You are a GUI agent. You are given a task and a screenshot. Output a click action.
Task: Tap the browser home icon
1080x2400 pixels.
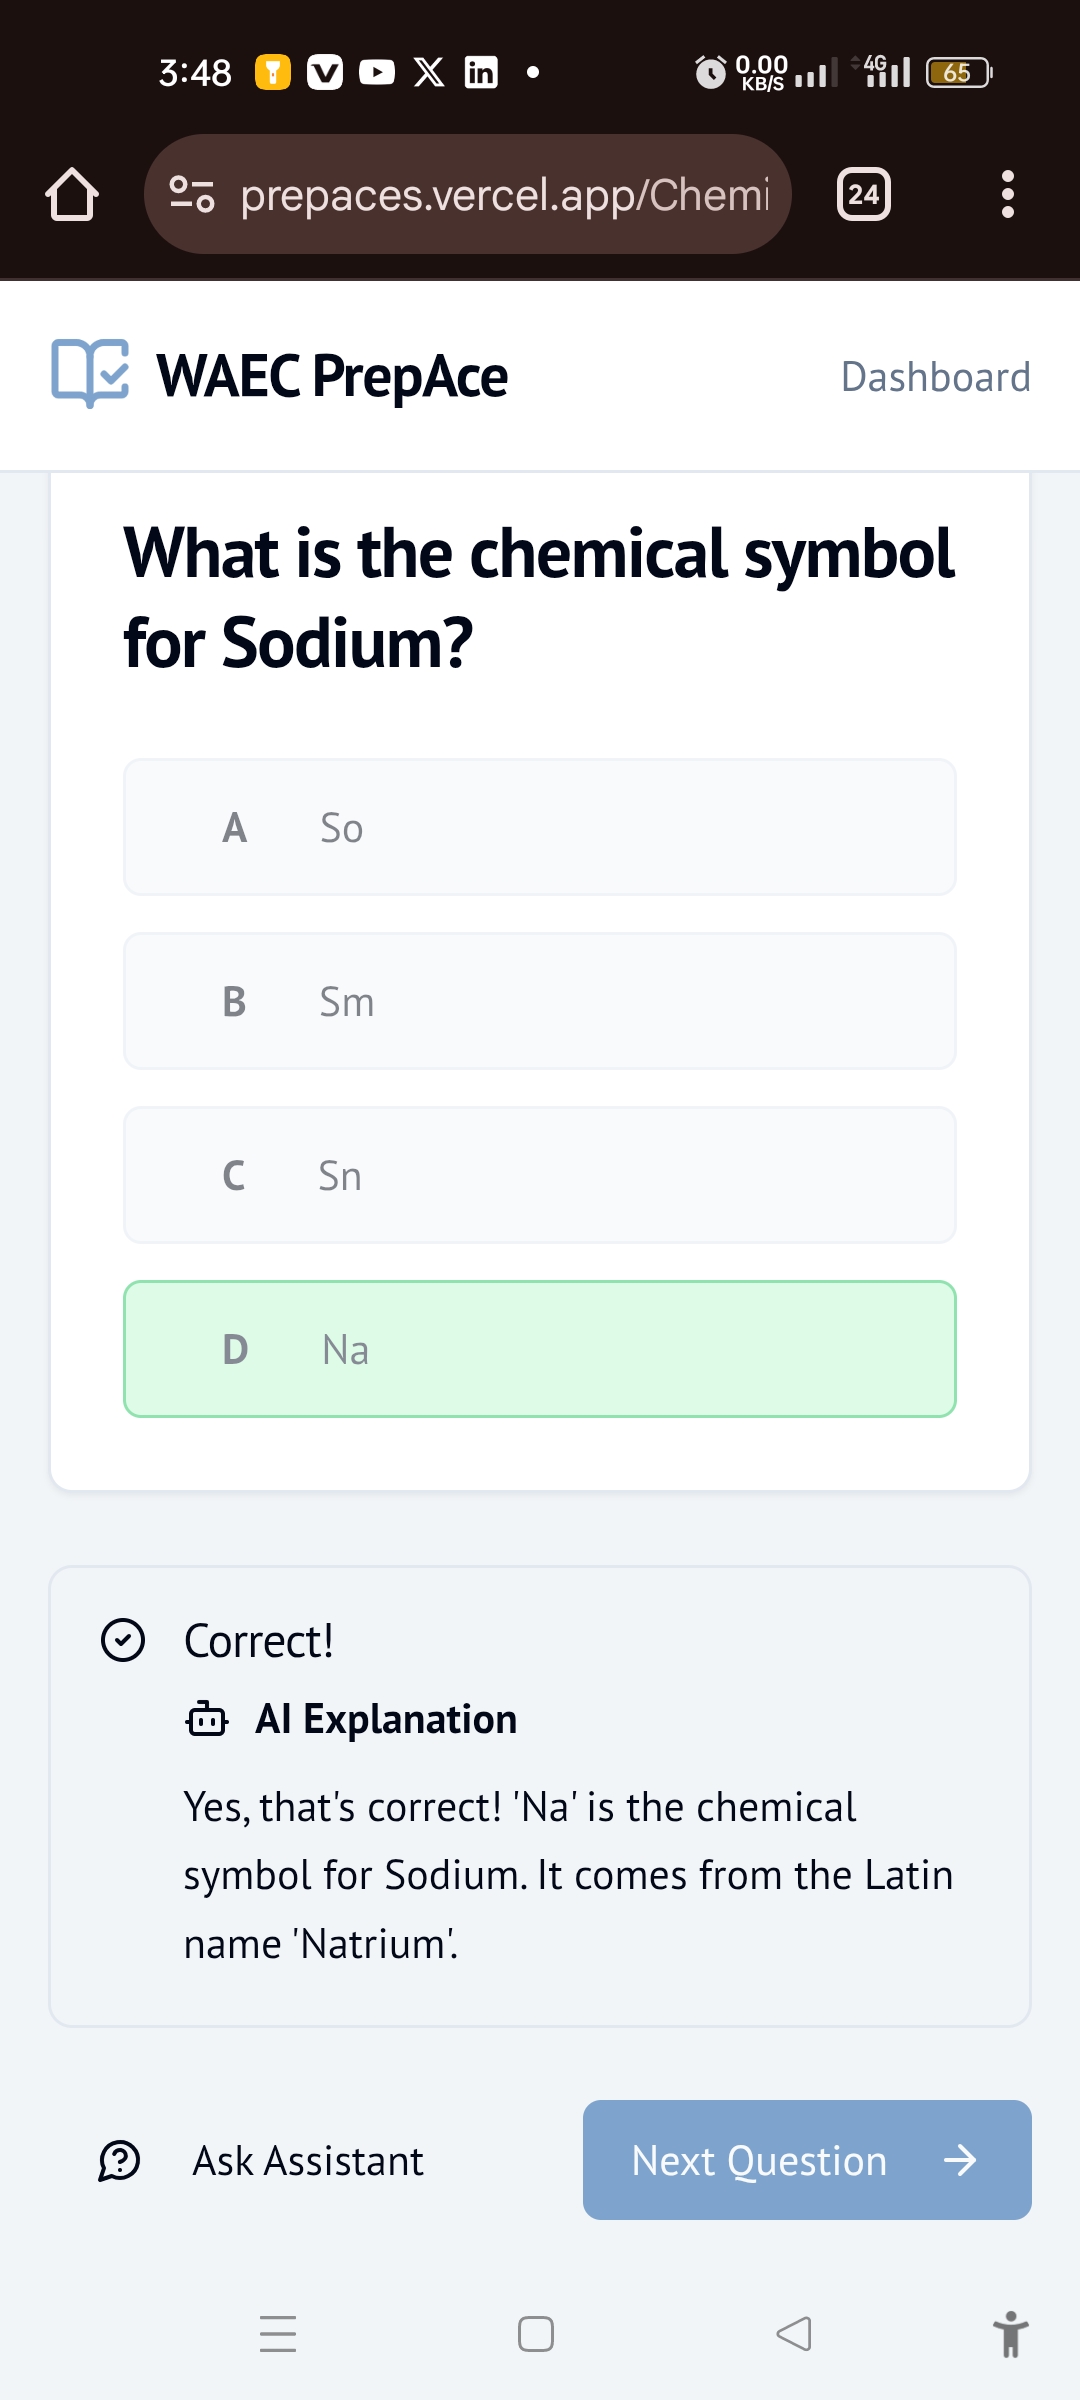(x=72, y=194)
